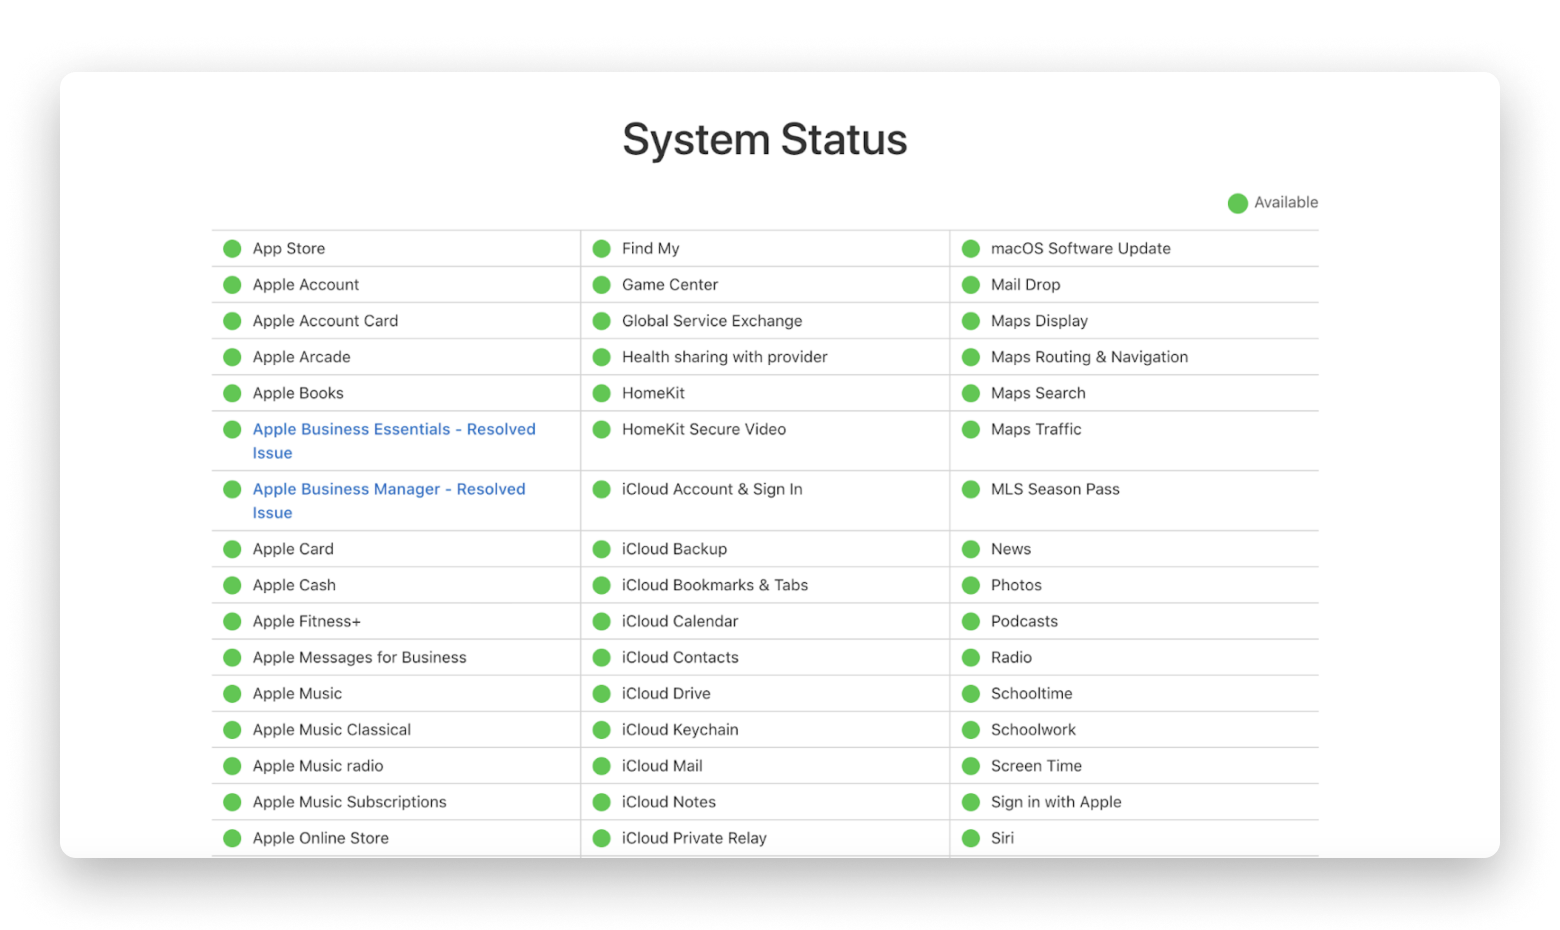Click the green status dot beside Screen Time
Viewport: 1560px width, 930px height.
970,766
